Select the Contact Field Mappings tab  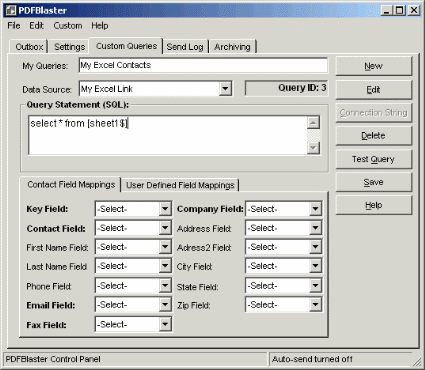[x=71, y=184]
